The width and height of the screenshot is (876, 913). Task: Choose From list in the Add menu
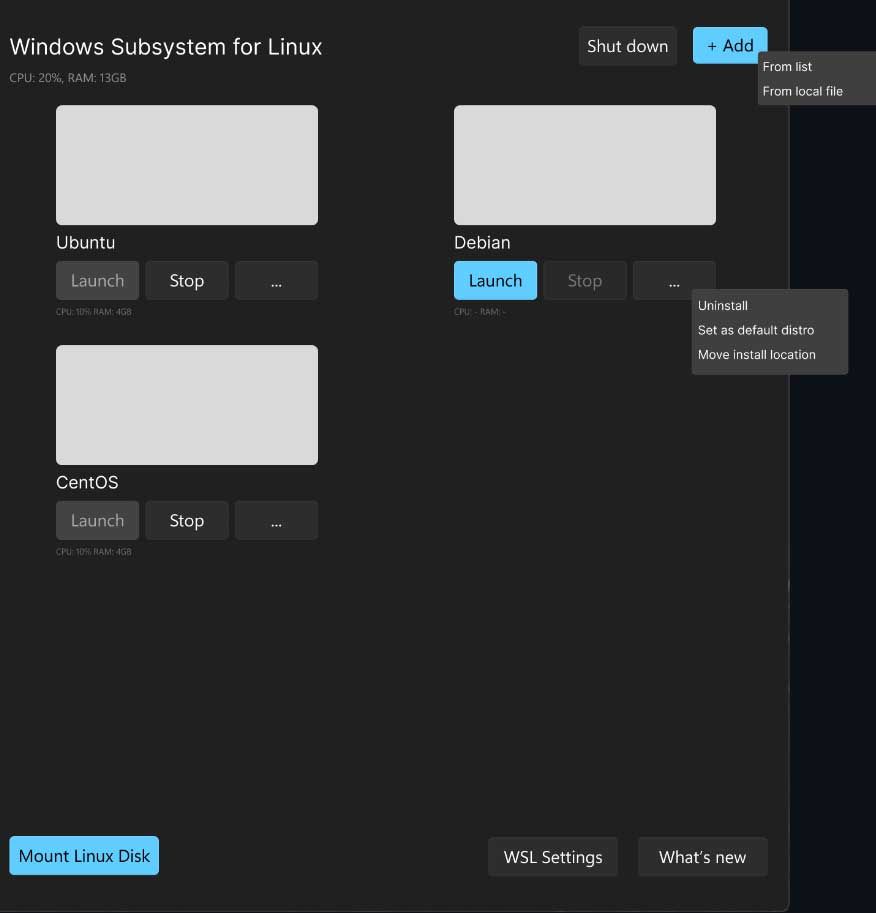point(787,67)
